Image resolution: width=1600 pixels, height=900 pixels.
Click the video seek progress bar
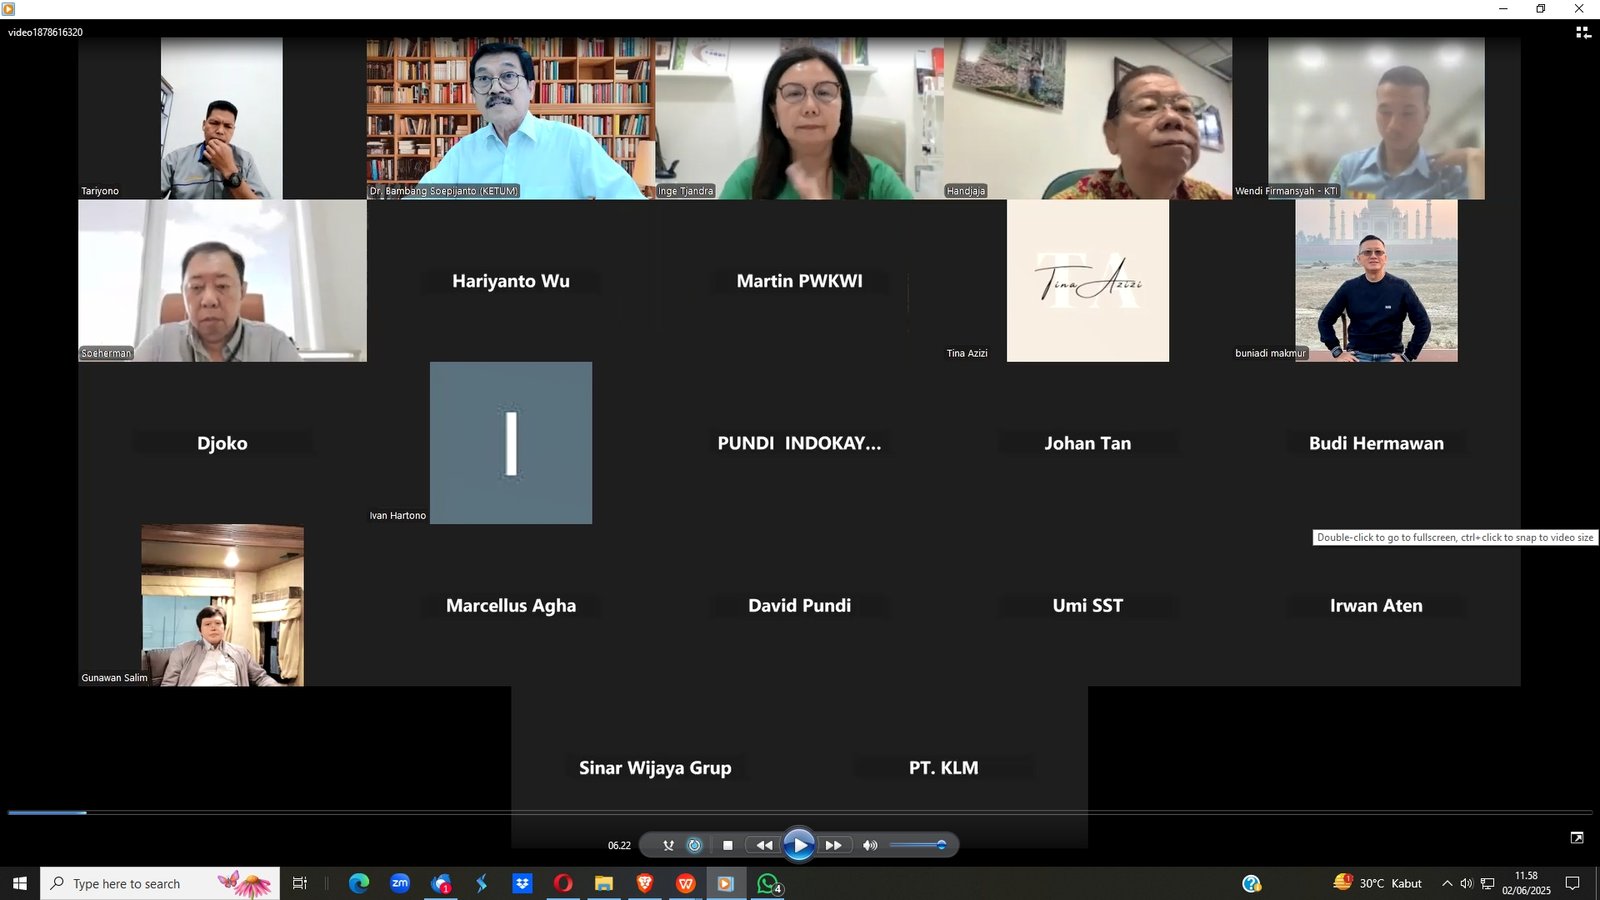pyautogui.click(x=800, y=812)
